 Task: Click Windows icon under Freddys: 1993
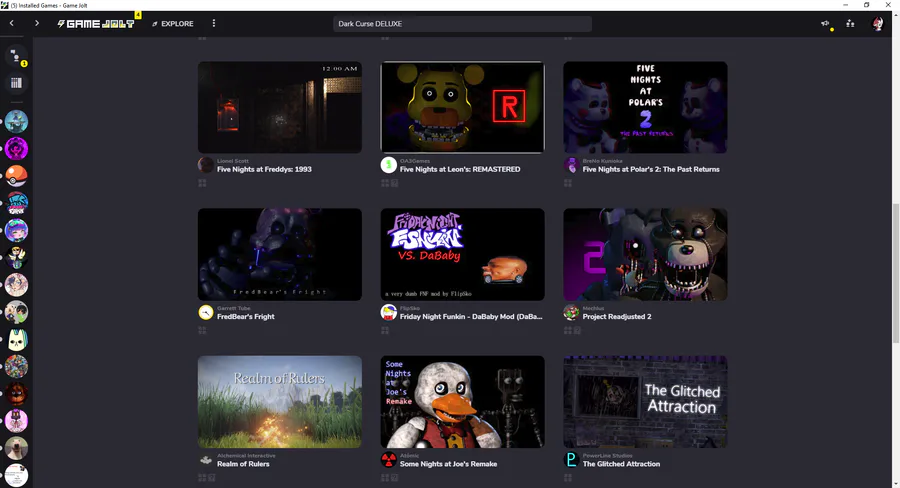(x=202, y=183)
